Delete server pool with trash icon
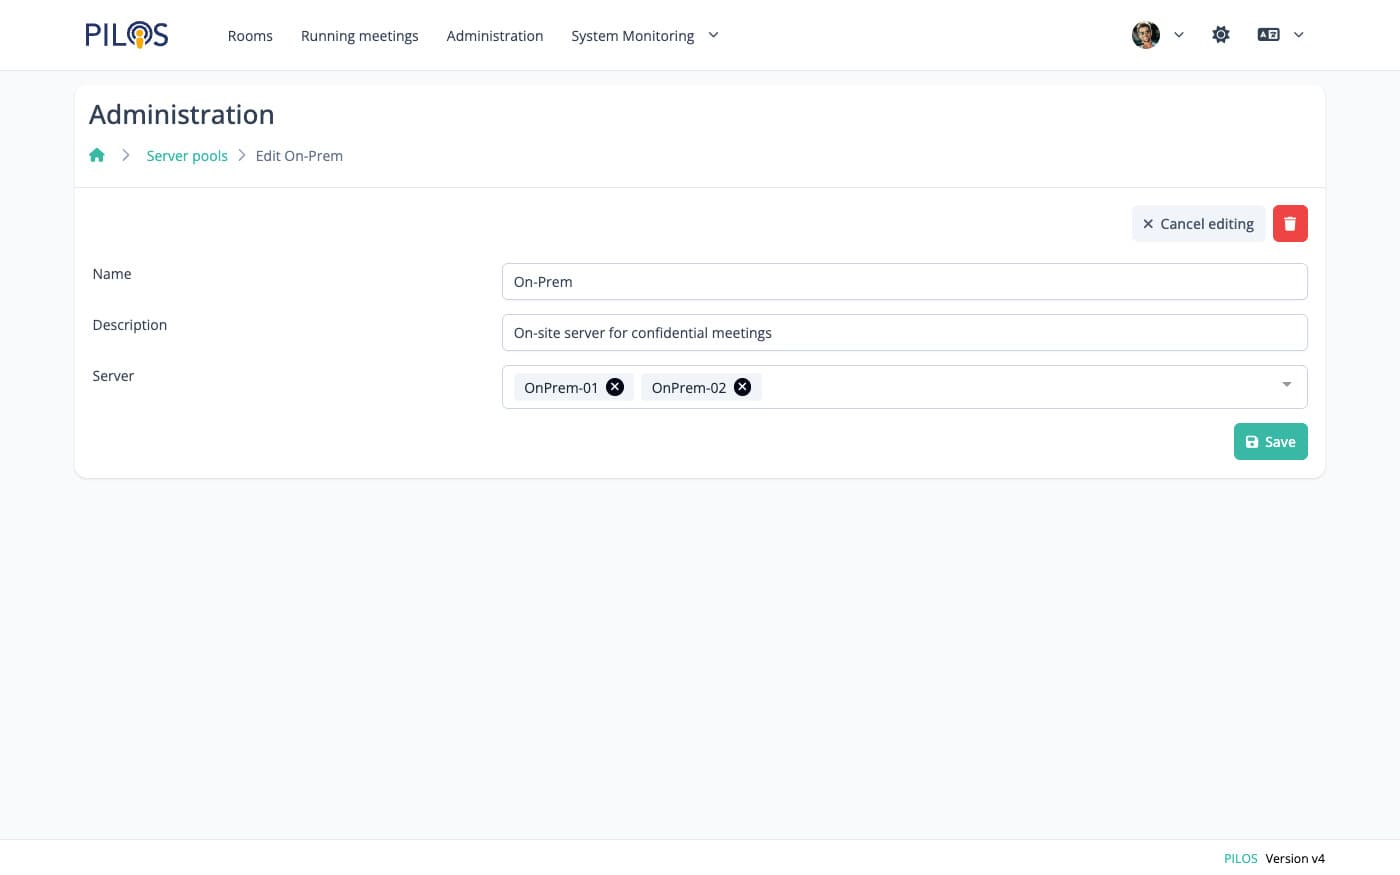The width and height of the screenshot is (1400, 875). 1290,224
